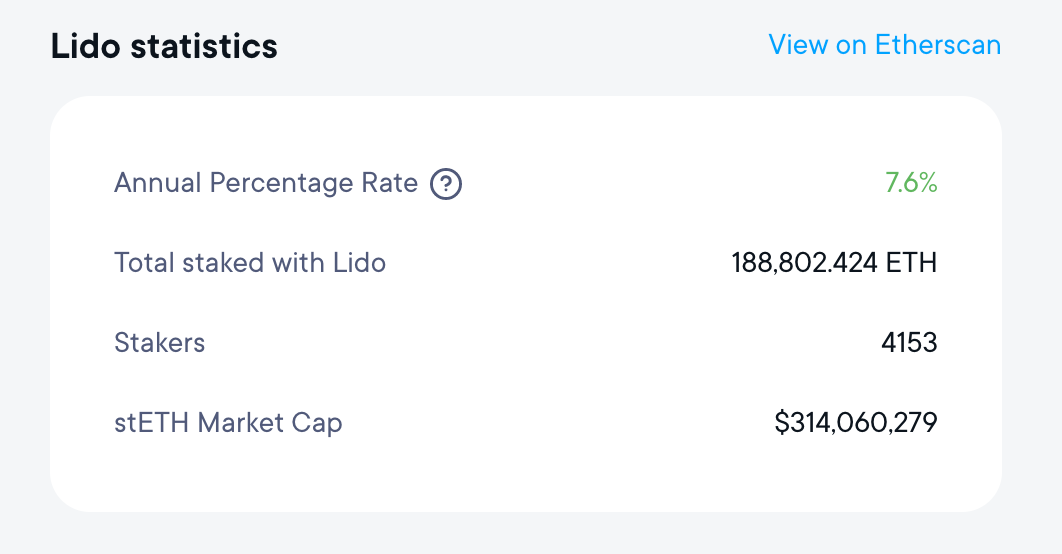
Task: Select the 188,802.424 ETH value
Action: coord(834,263)
